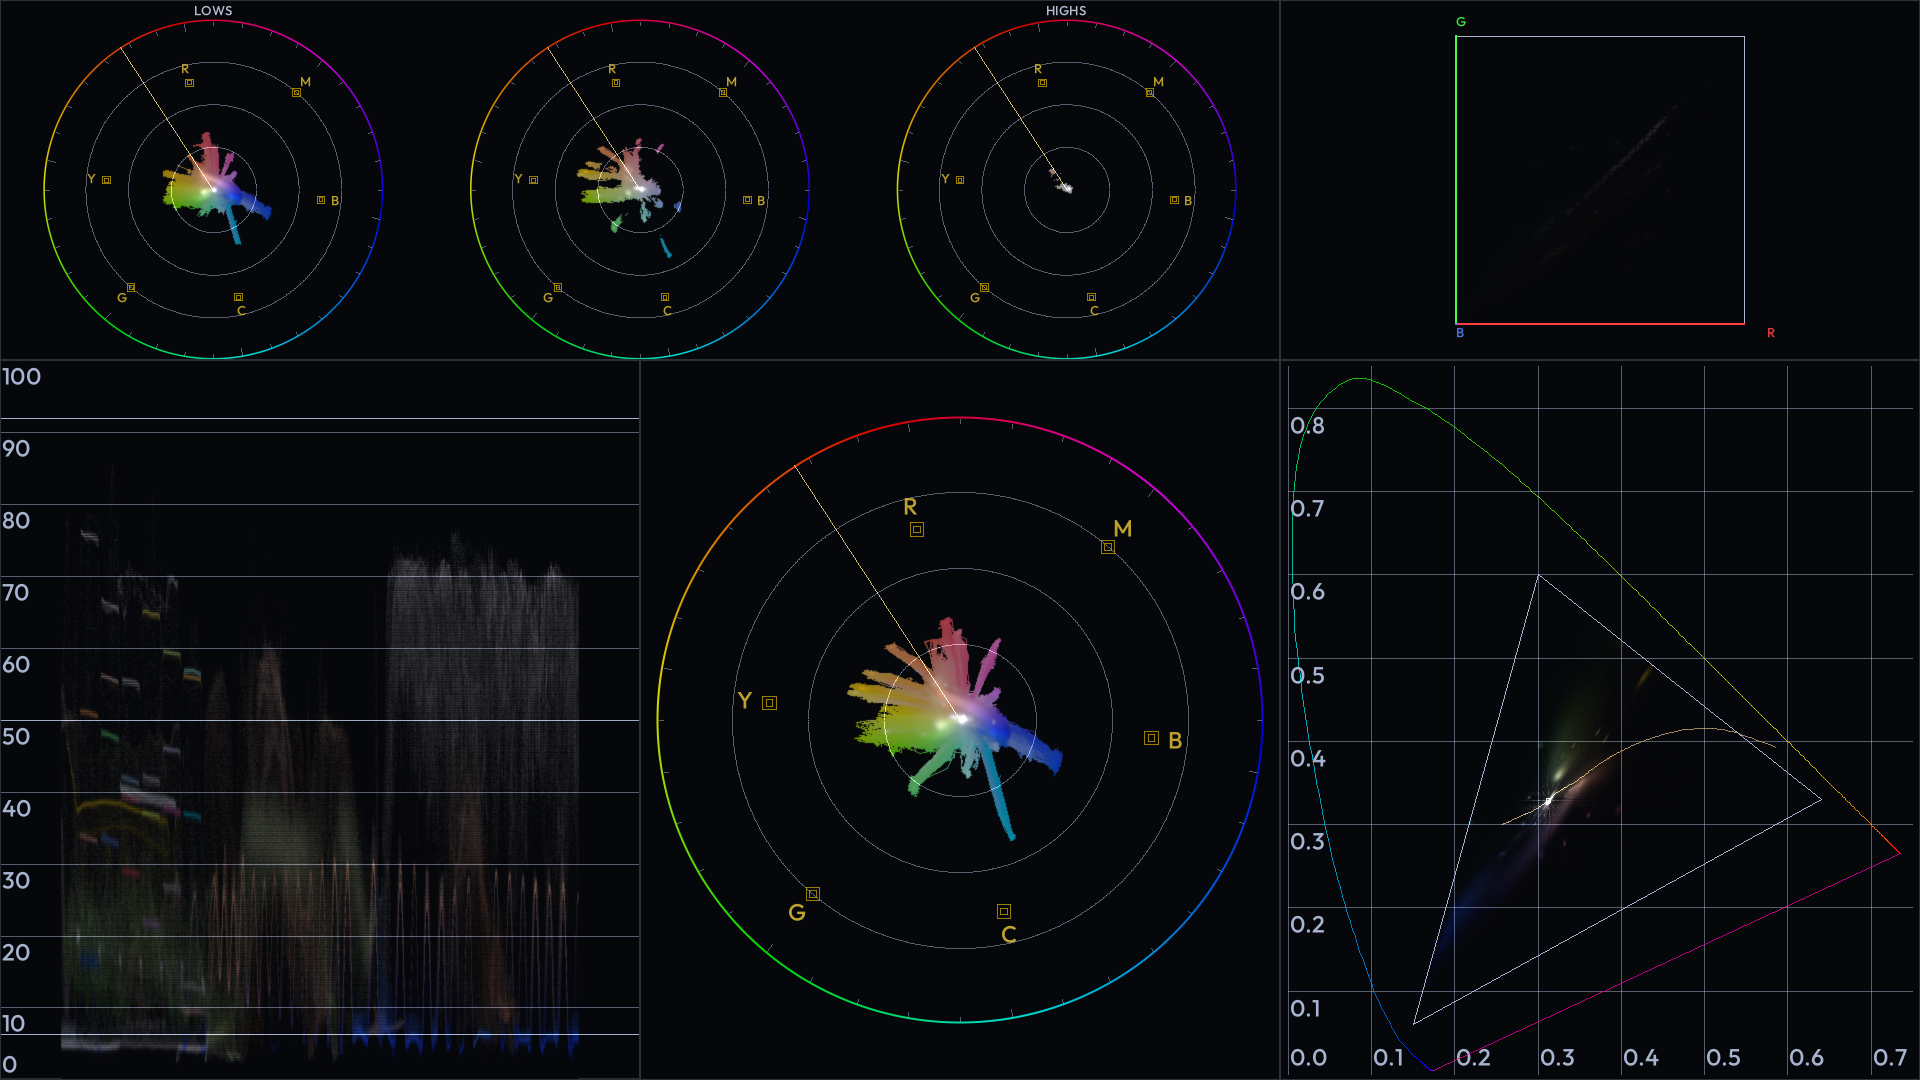
Task: Click the yellow Y letter in main vectorscope
Action: (x=744, y=701)
